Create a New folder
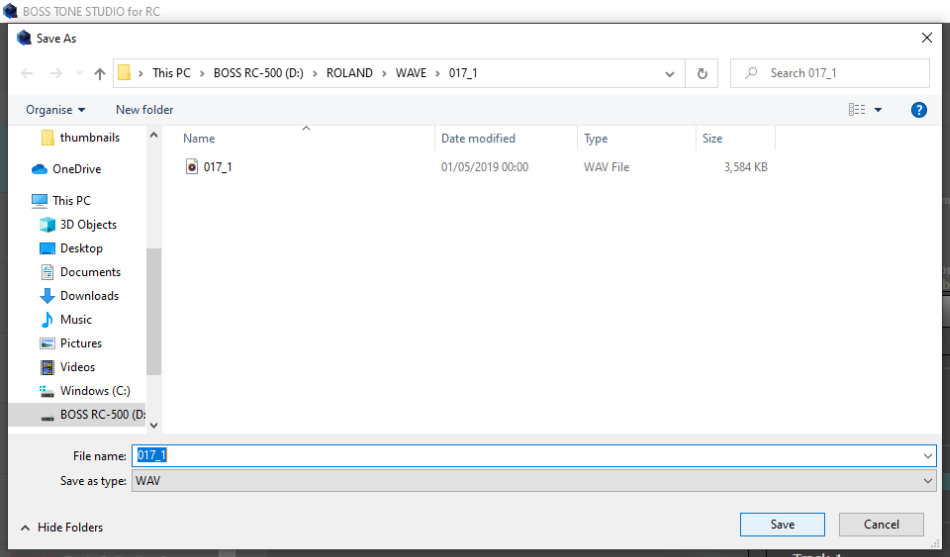This screenshot has height=557, width=950. [144, 110]
